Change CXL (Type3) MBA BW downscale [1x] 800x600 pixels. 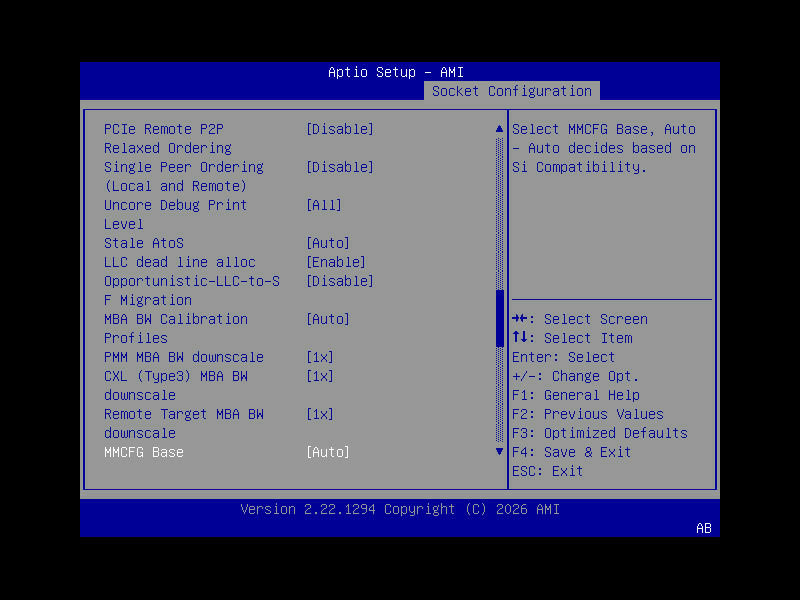coord(320,377)
